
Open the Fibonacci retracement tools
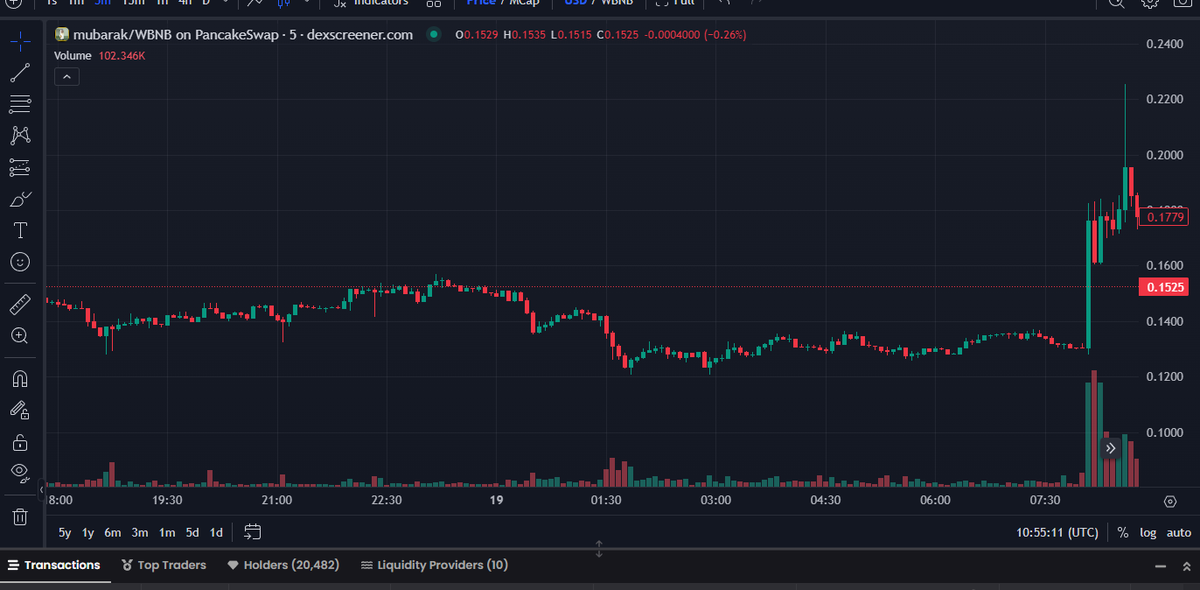coord(20,103)
